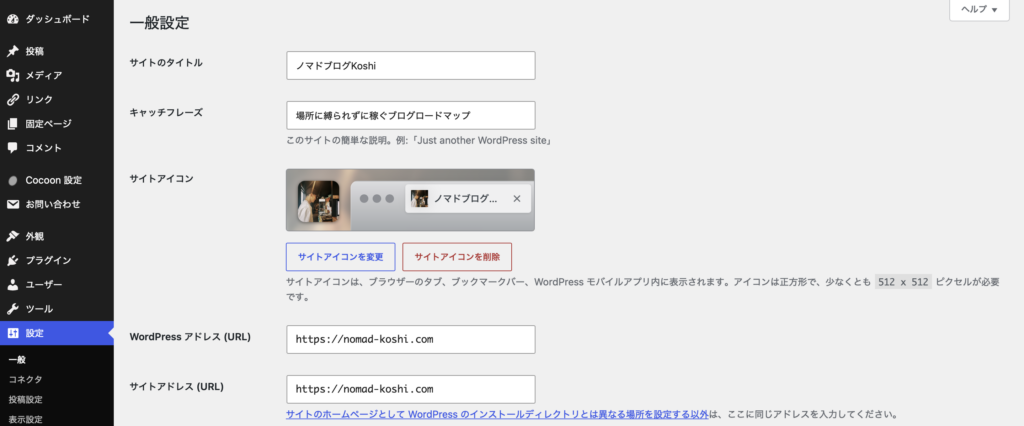Open the ツール menu

(57, 309)
